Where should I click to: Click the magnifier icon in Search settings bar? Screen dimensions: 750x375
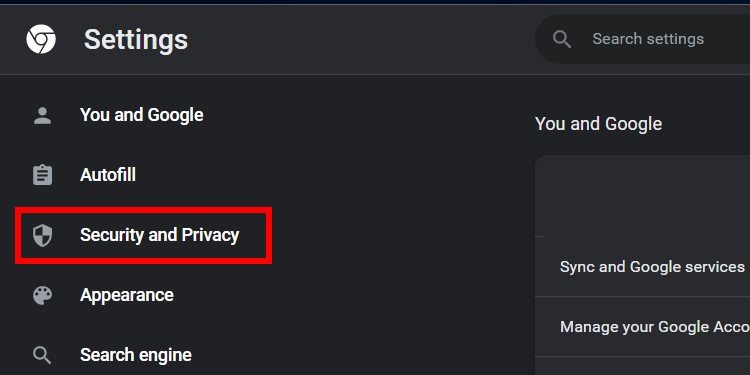coord(562,39)
